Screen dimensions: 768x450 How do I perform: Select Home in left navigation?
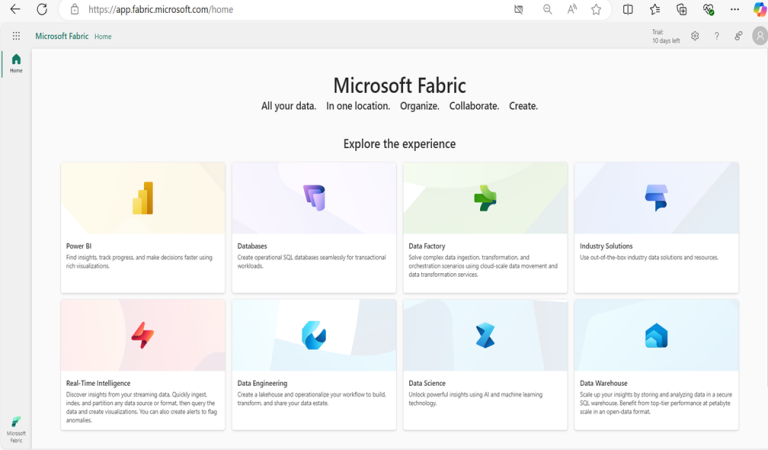pyautogui.click(x=16, y=63)
